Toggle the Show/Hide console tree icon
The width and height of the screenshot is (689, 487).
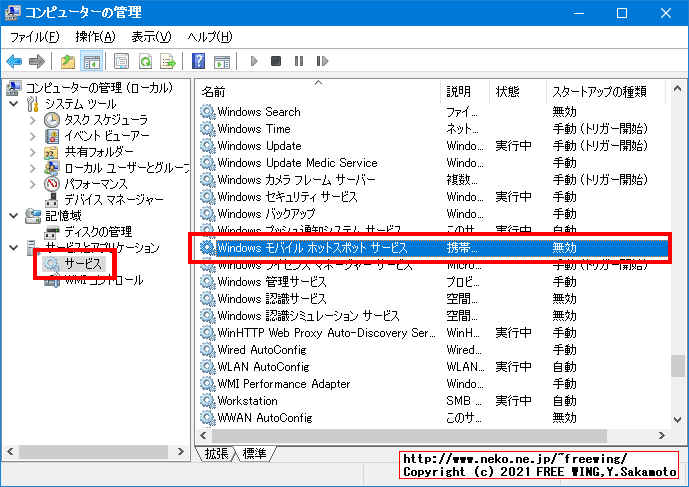(x=92, y=61)
